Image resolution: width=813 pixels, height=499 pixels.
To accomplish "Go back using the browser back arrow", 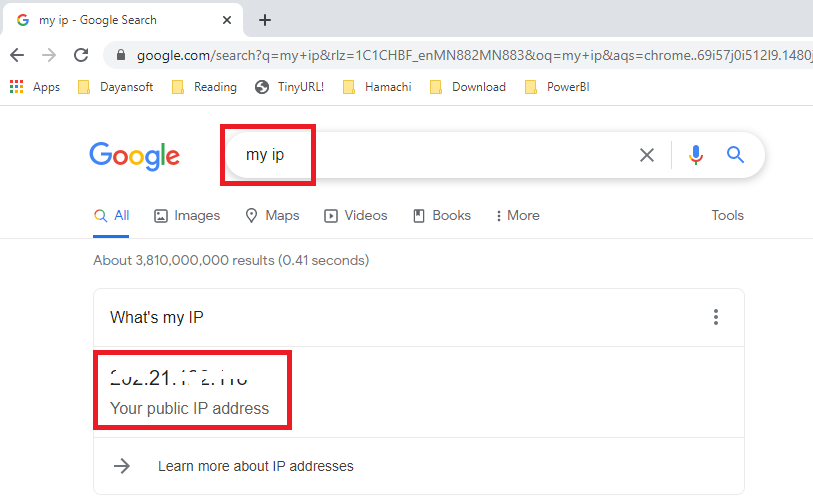I will click(17, 55).
